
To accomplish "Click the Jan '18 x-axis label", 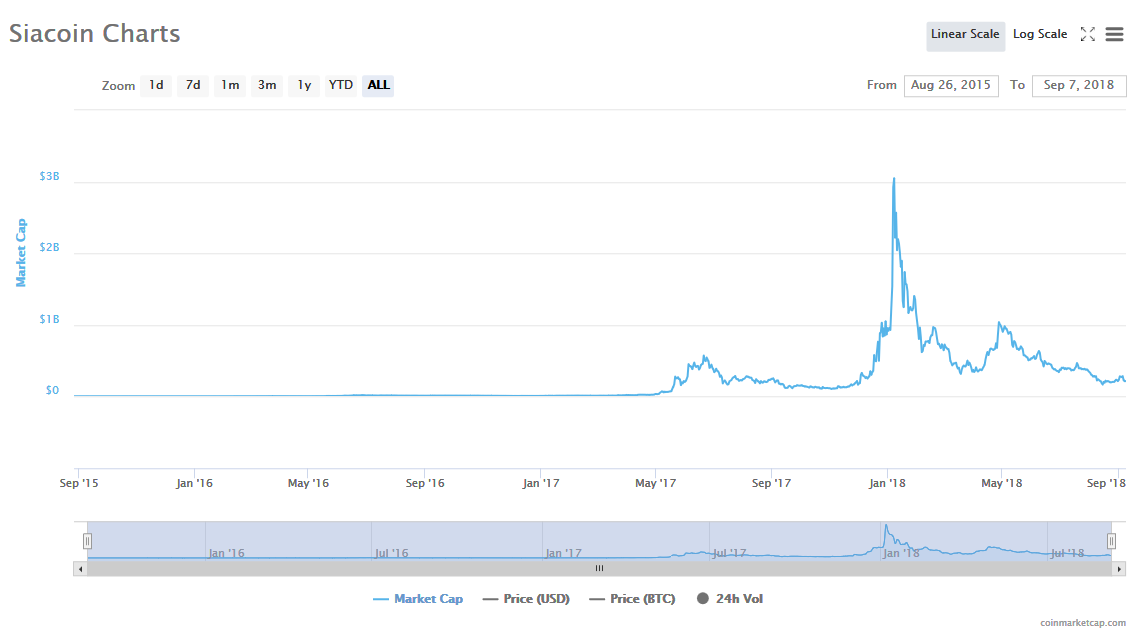I will tap(887, 483).
